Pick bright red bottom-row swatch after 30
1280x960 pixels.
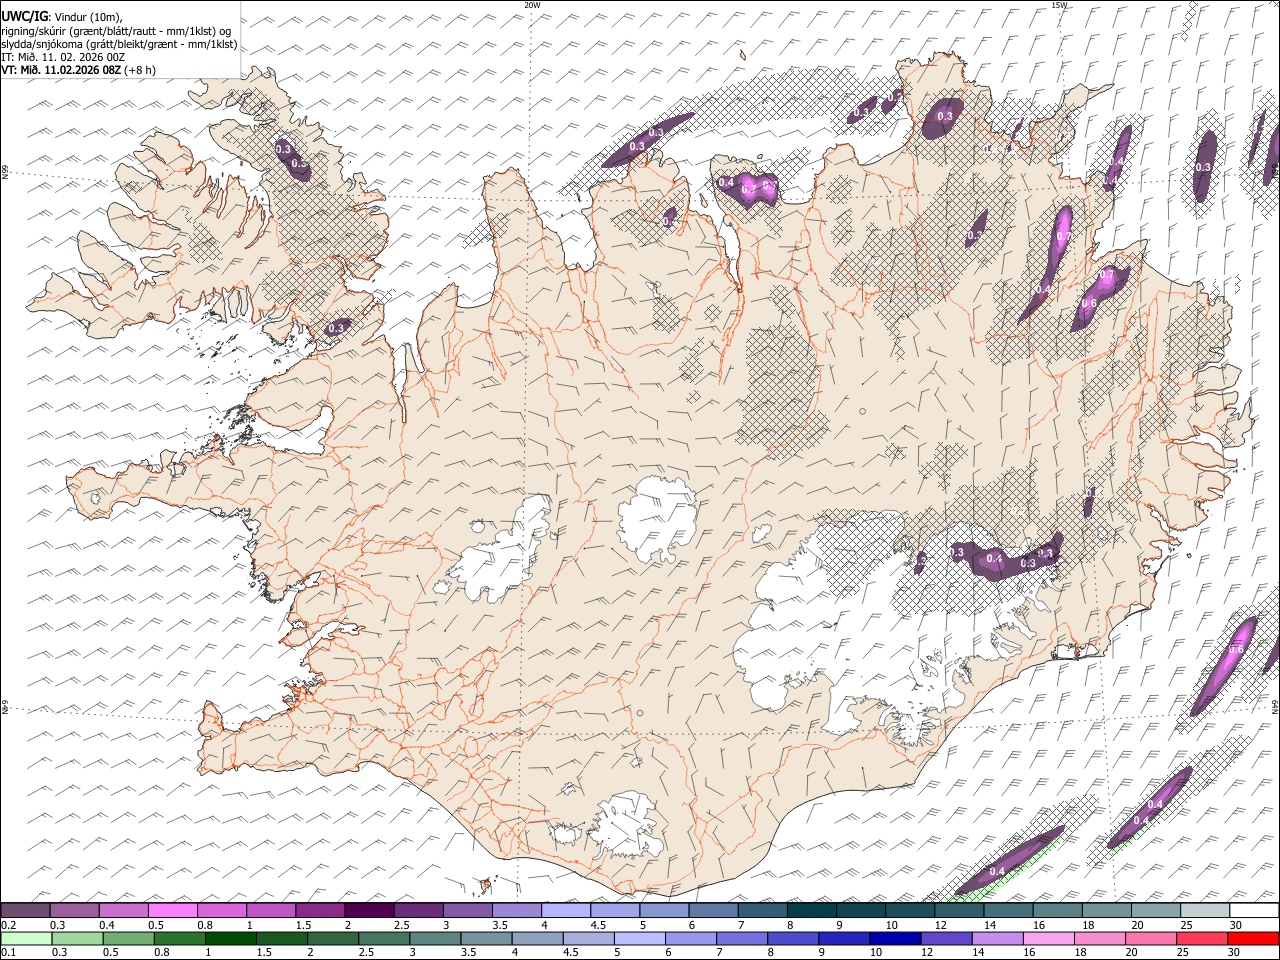tap(1254, 939)
